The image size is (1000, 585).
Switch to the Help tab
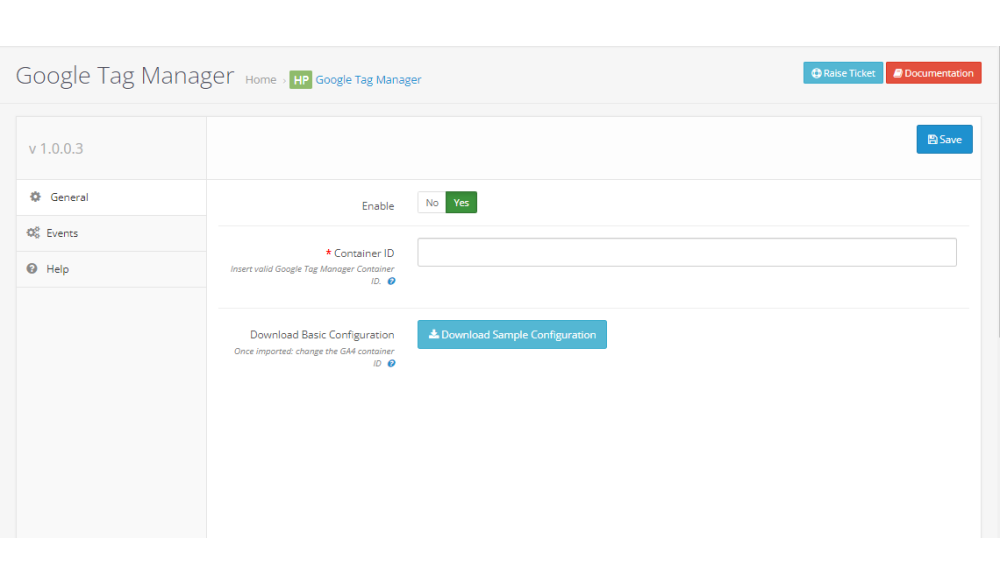click(58, 269)
